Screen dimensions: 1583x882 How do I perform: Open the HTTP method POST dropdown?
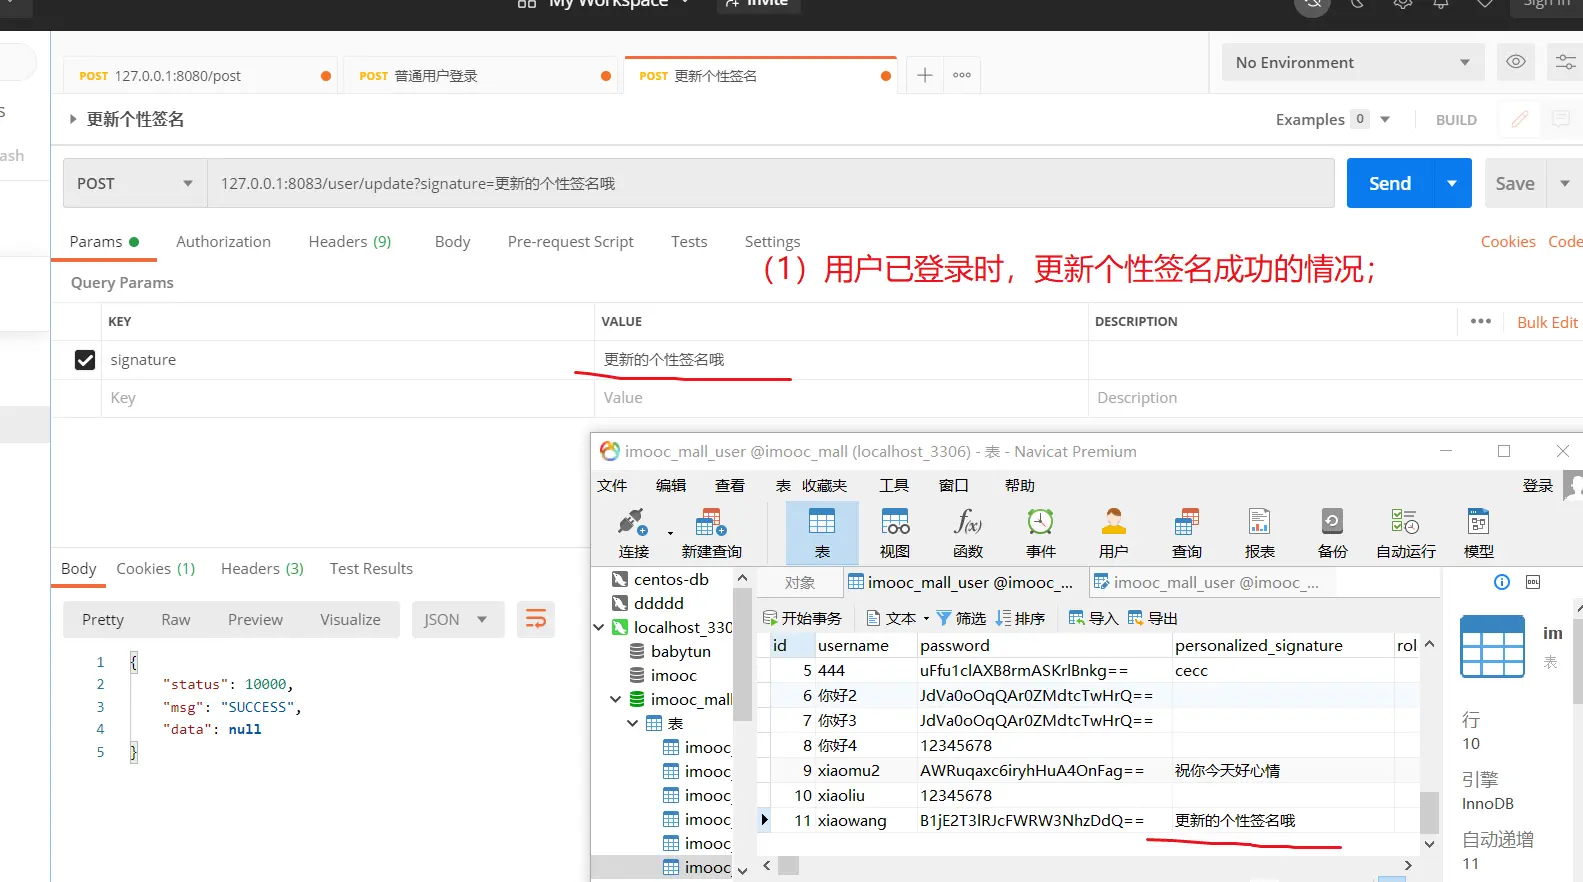[135, 184]
